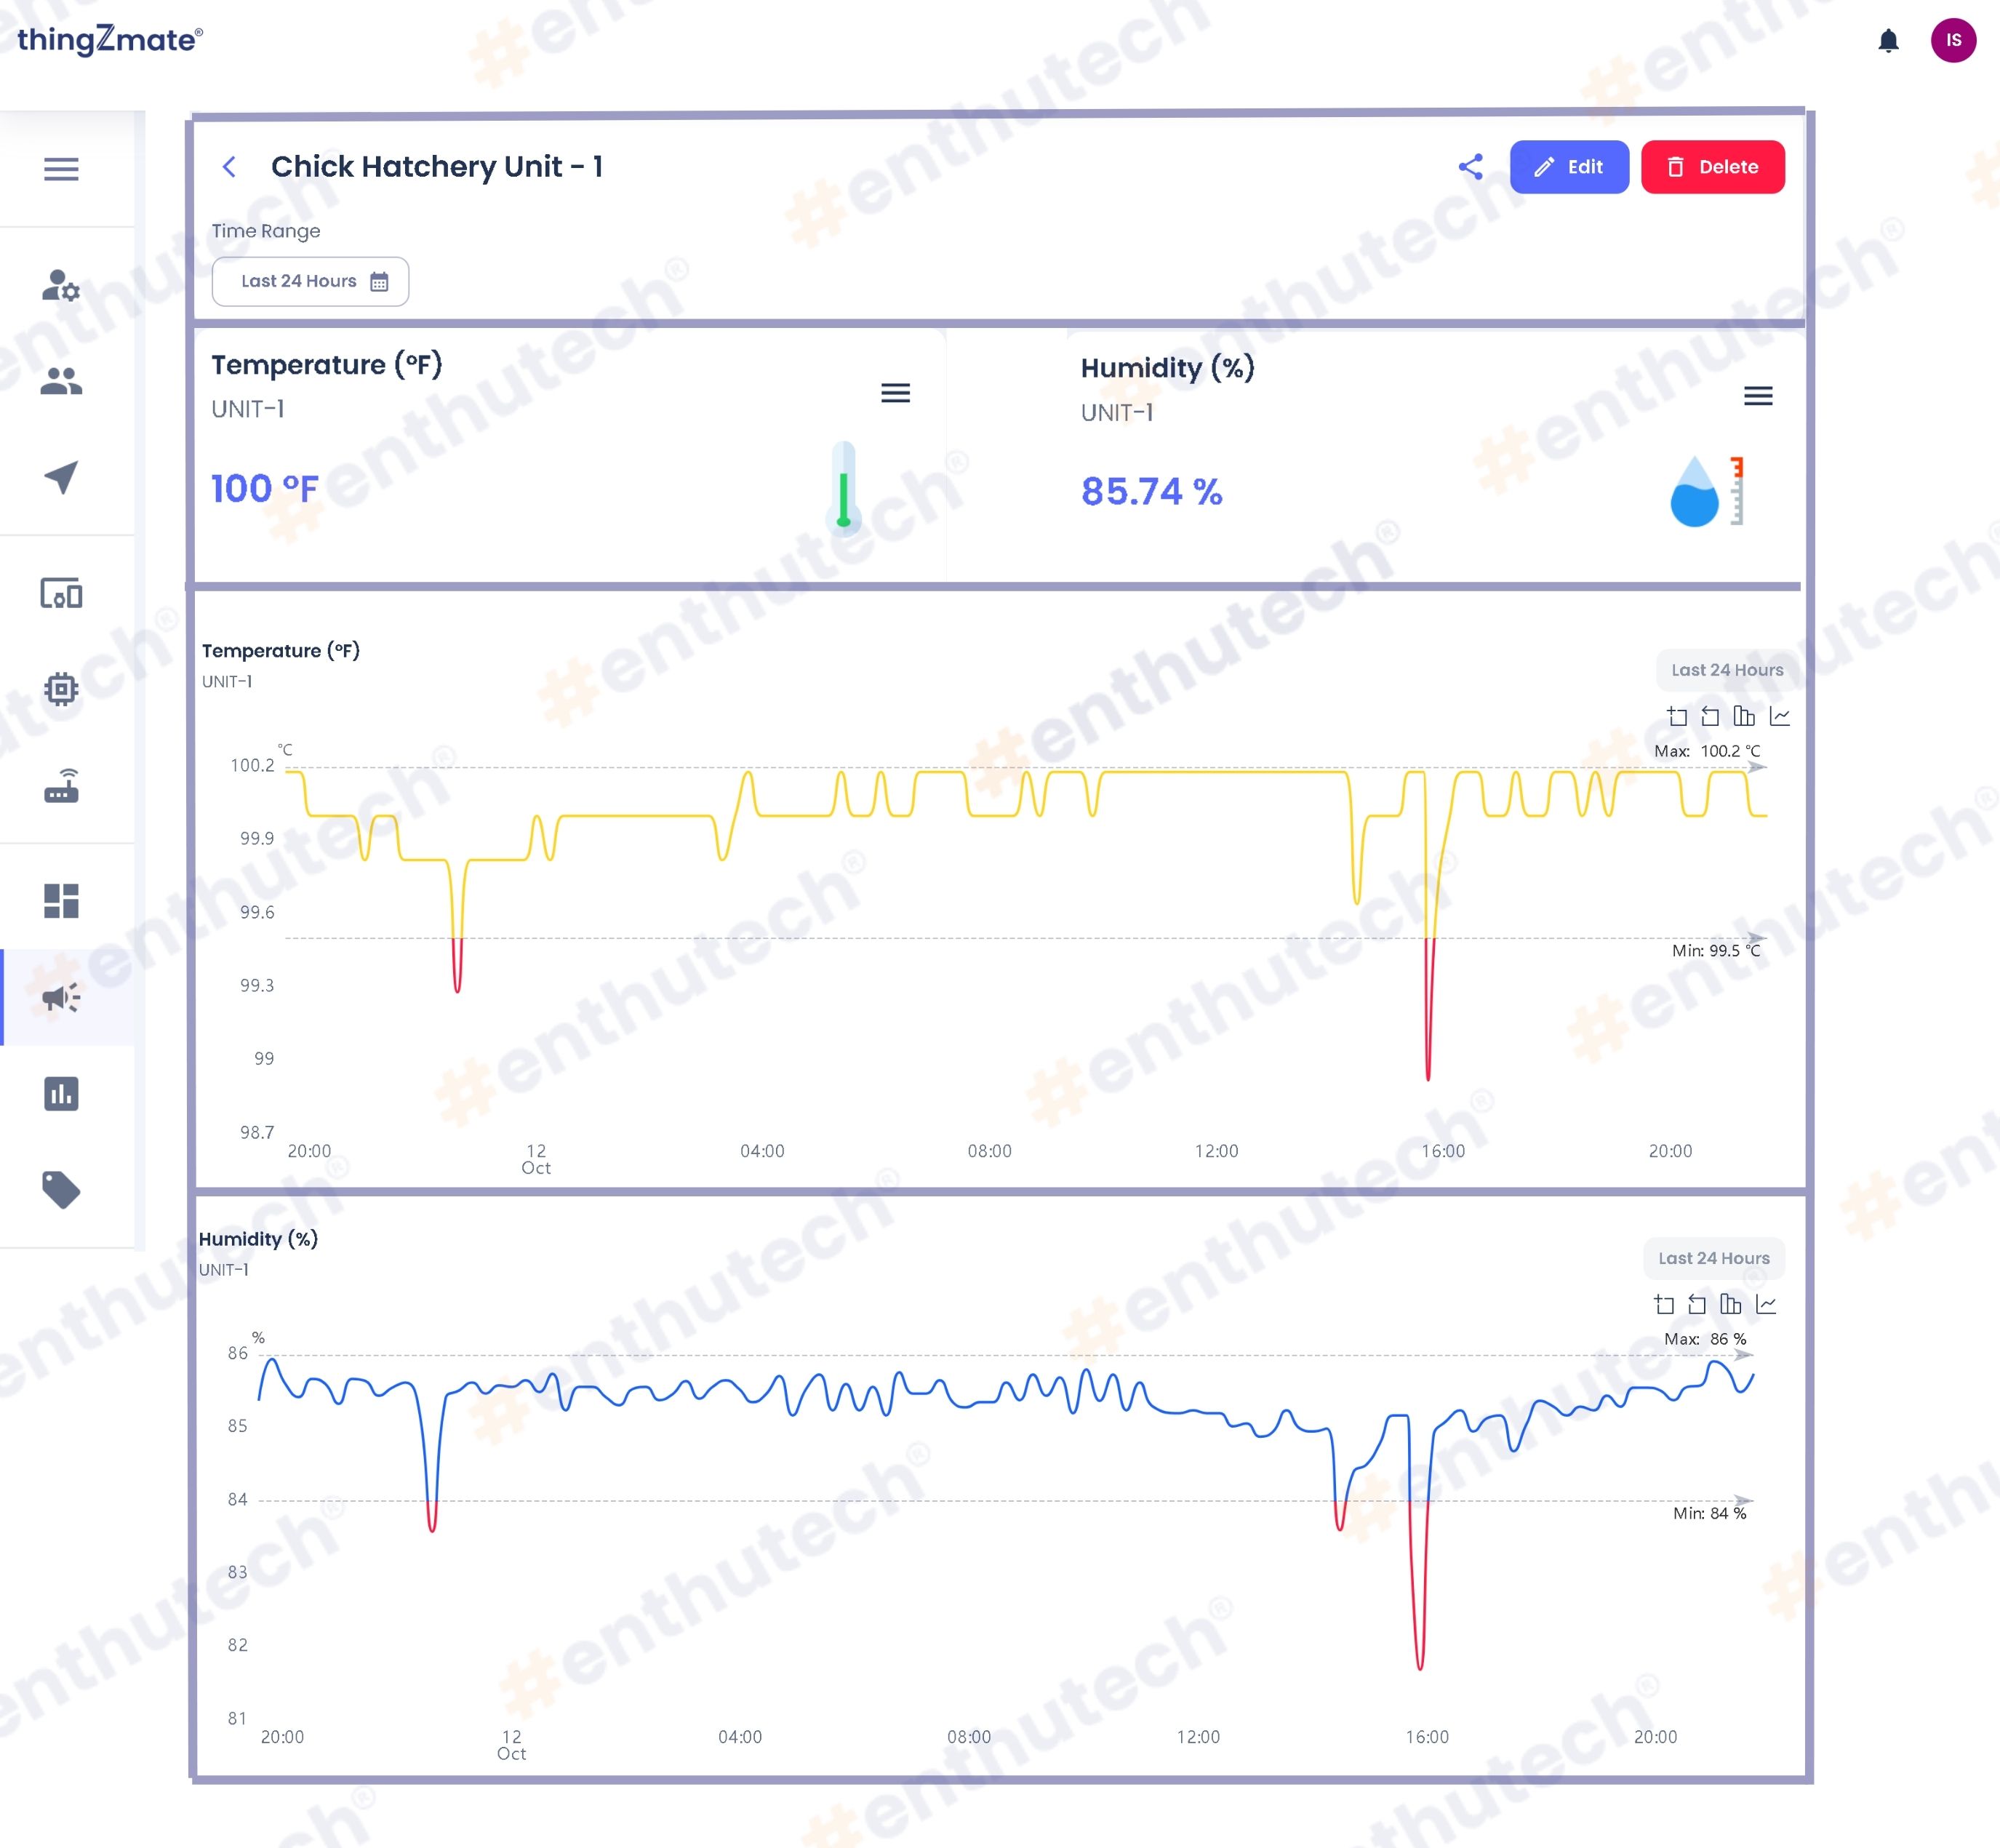Open the gateway router sidebar icon
This screenshot has width=2000, height=1848.
61,786
